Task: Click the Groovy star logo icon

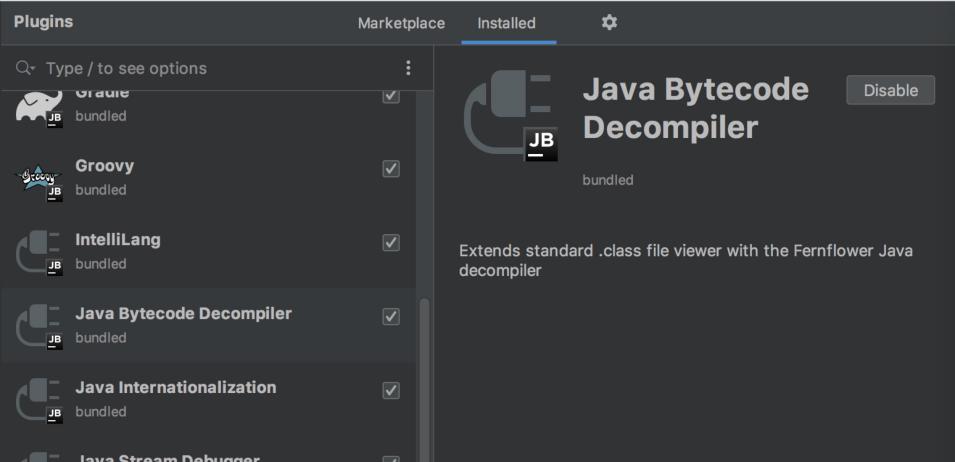Action: pos(38,178)
